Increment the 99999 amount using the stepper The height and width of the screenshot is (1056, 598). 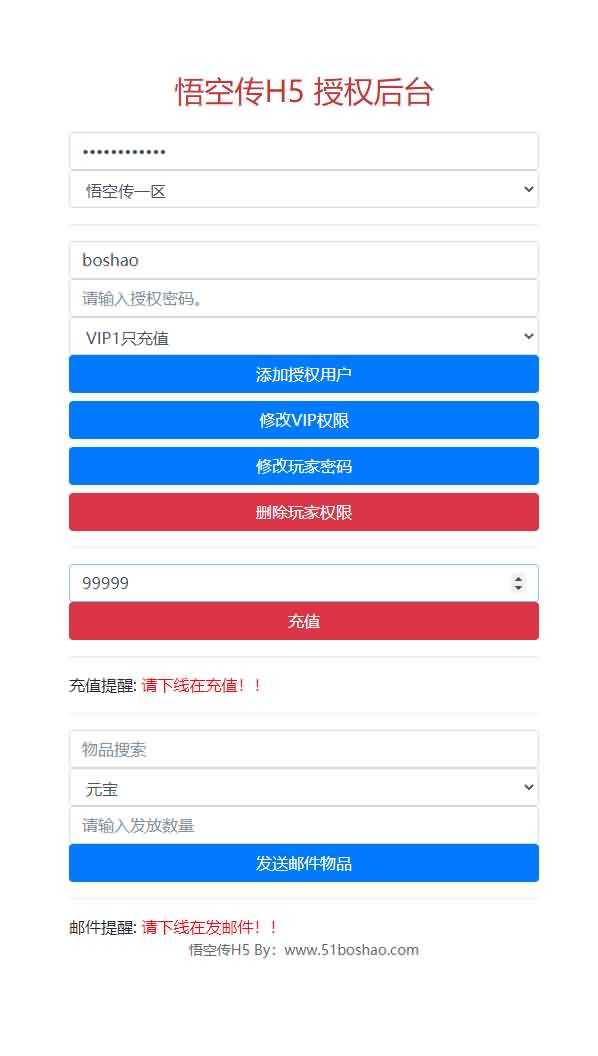coord(518,577)
